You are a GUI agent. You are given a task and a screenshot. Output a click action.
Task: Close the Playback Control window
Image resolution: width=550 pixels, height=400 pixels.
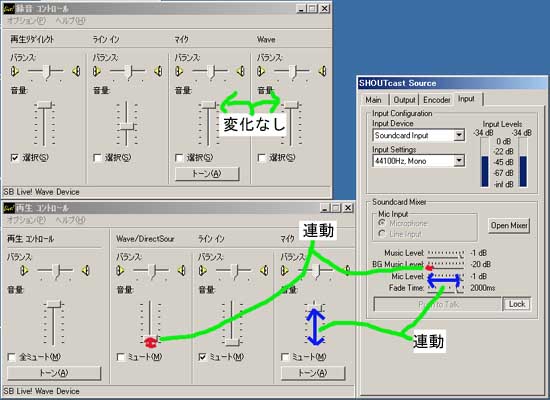348,208
